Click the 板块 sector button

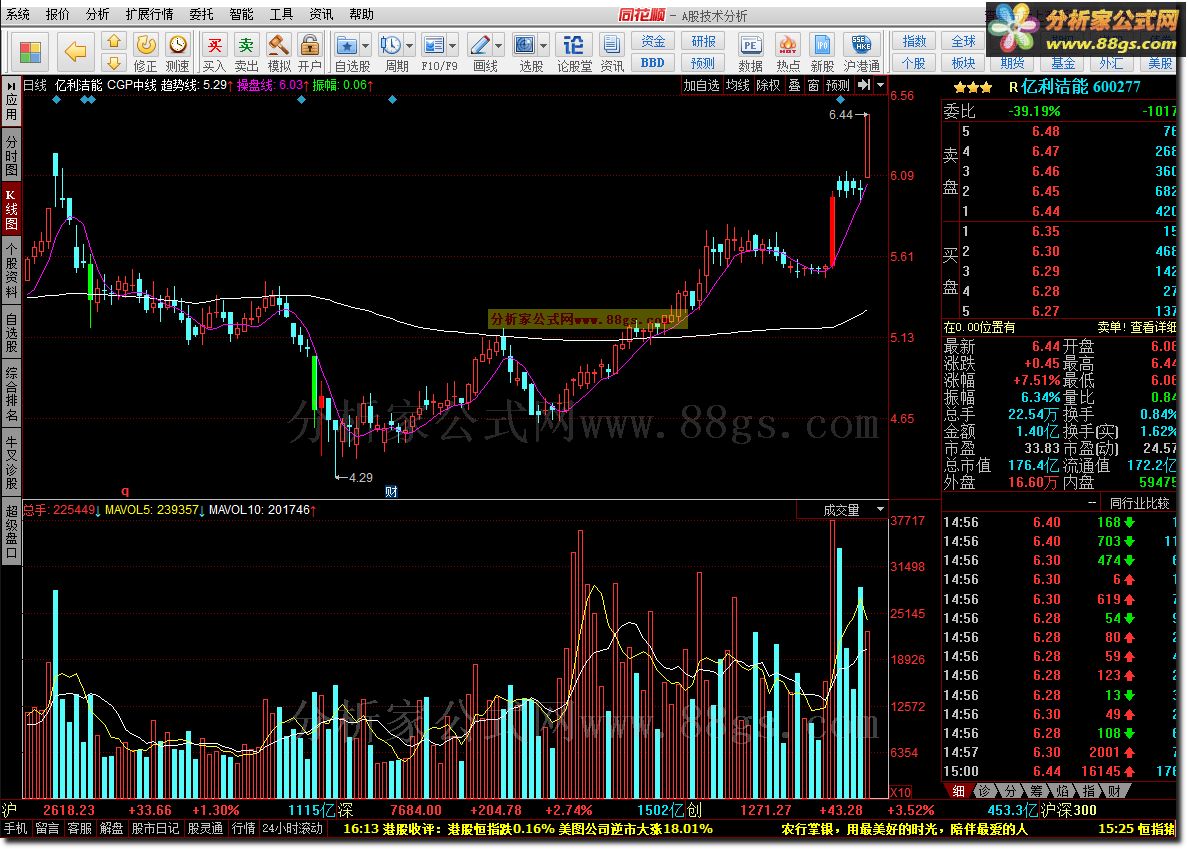pos(963,63)
